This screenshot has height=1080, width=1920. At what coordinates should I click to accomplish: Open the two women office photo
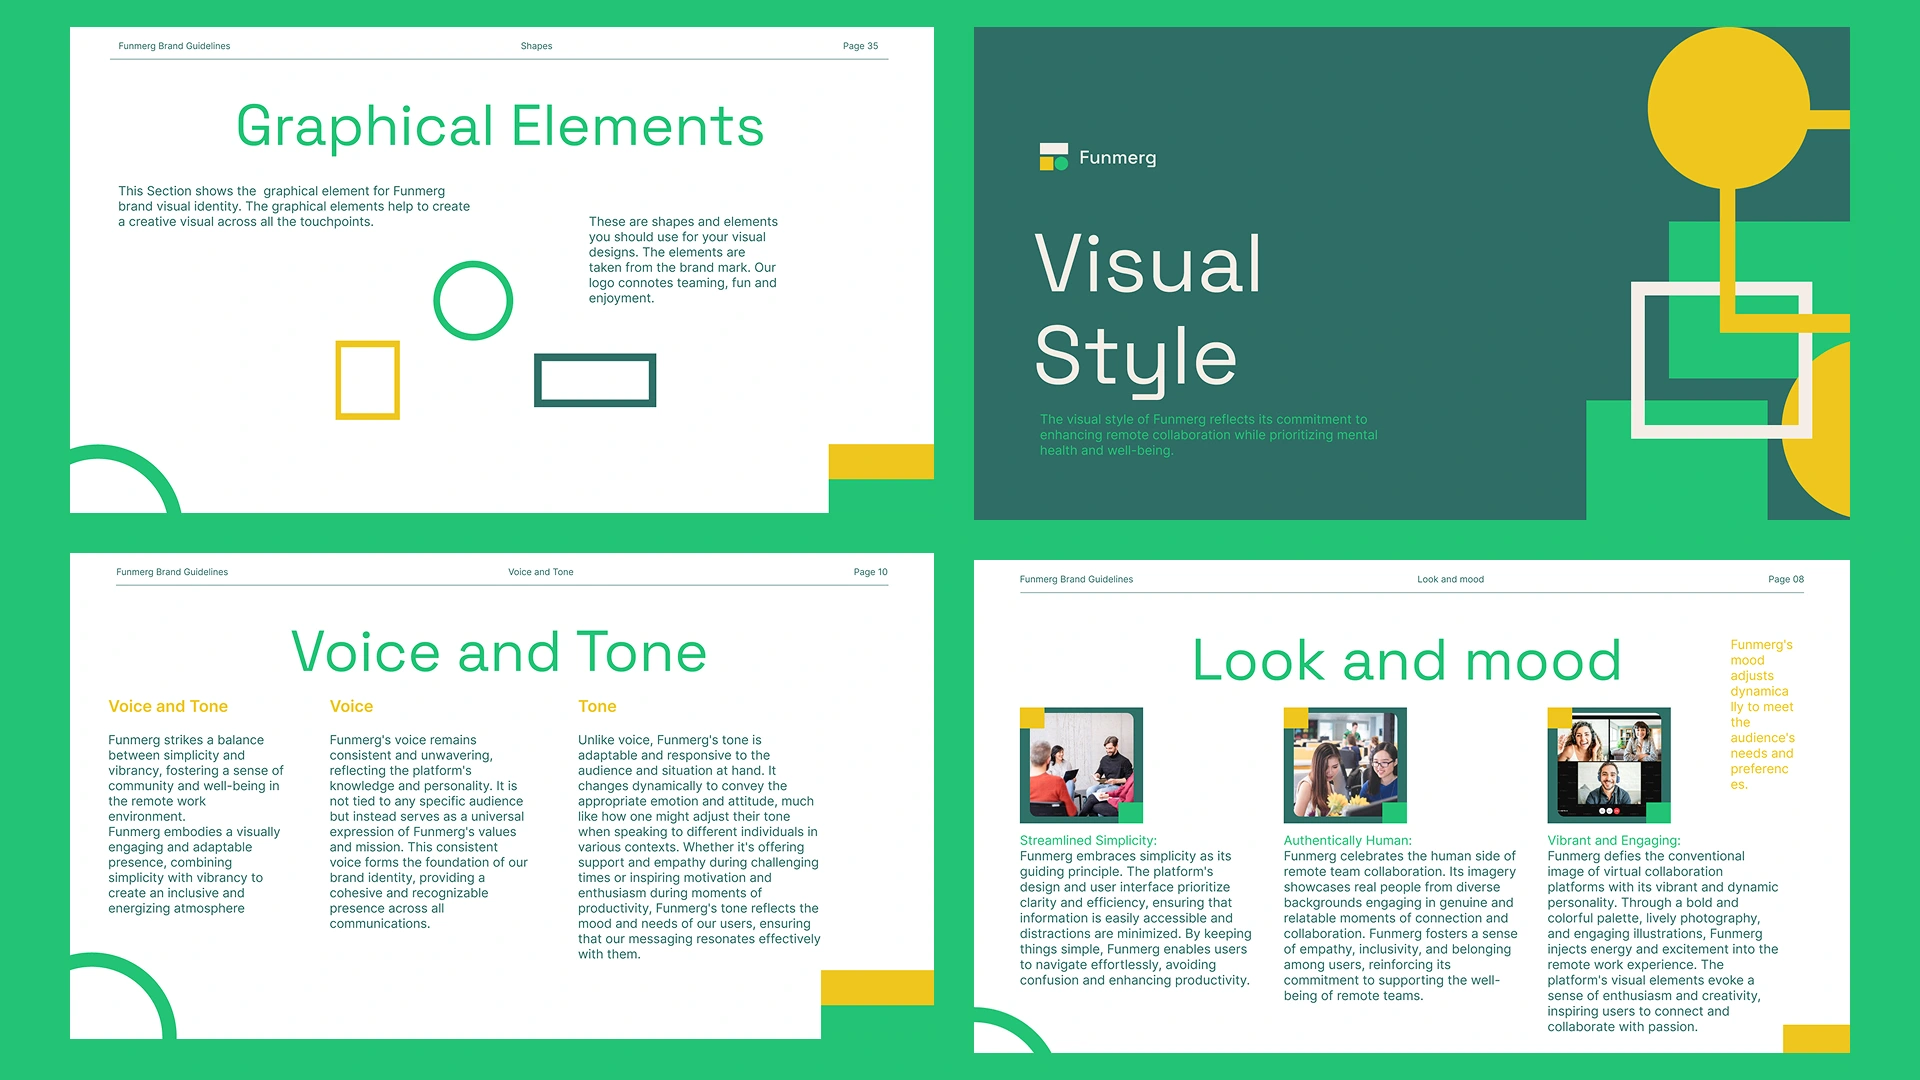[x=1345, y=765]
